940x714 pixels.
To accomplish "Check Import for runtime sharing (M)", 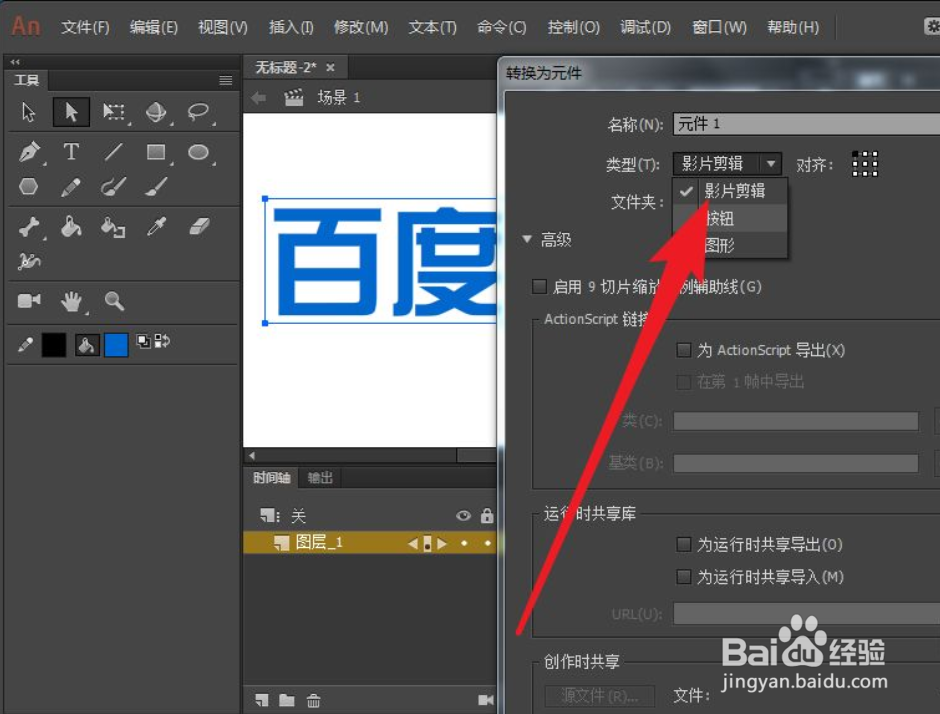I will (683, 577).
